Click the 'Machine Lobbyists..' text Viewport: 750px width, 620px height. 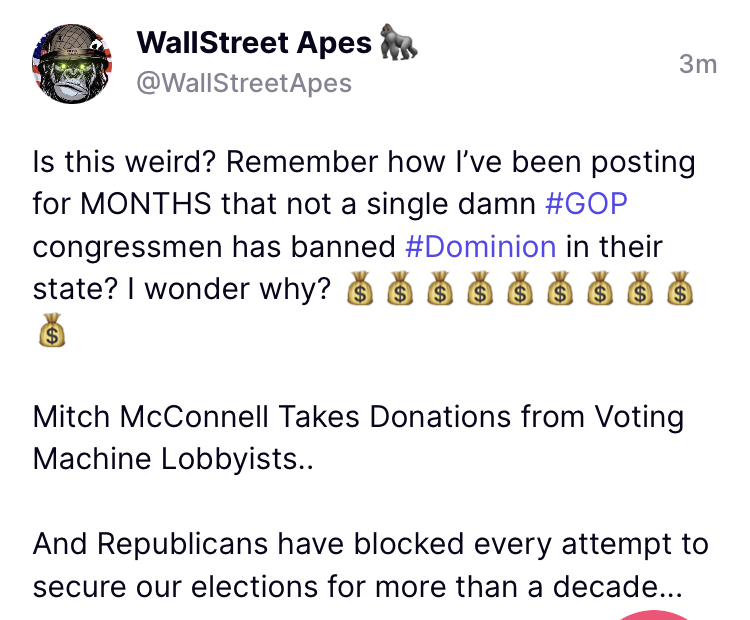(x=172, y=459)
